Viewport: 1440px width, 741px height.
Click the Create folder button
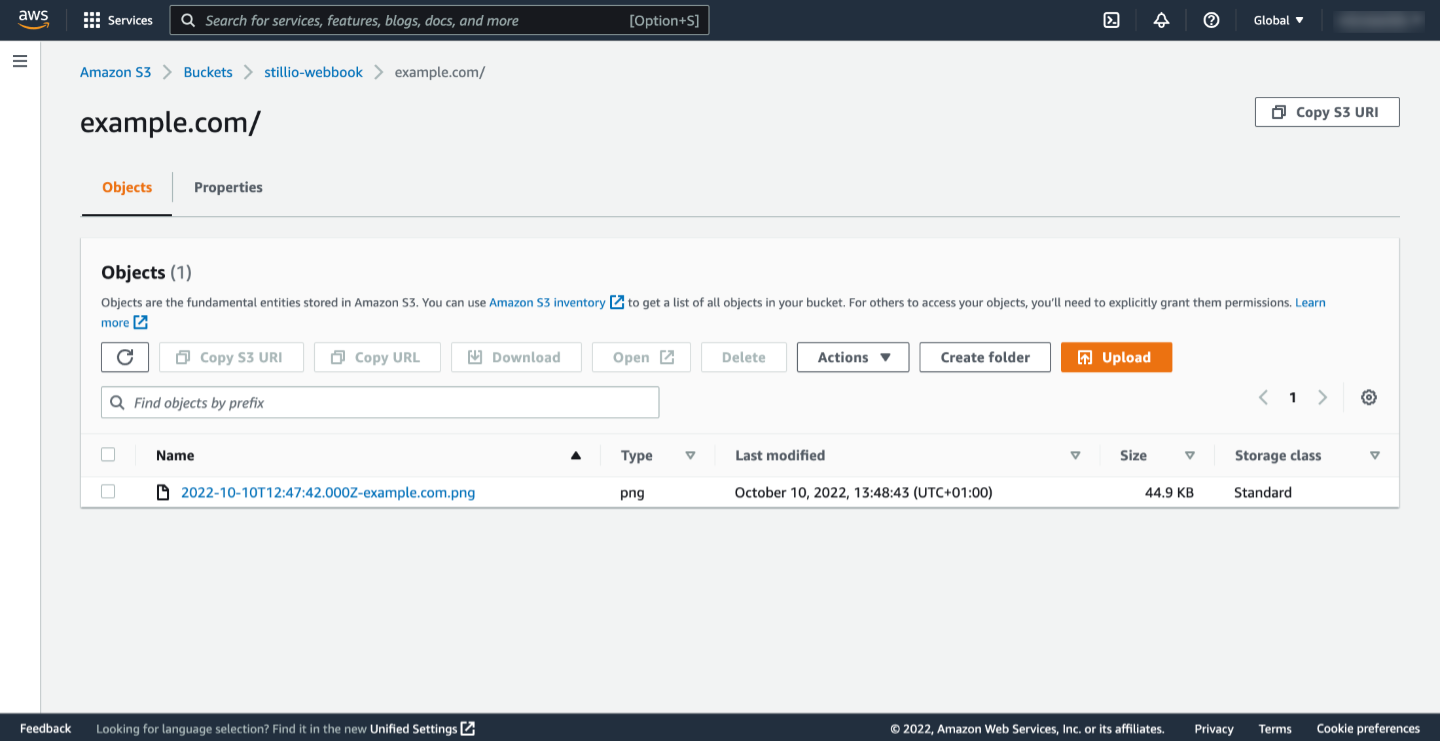(985, 357)
